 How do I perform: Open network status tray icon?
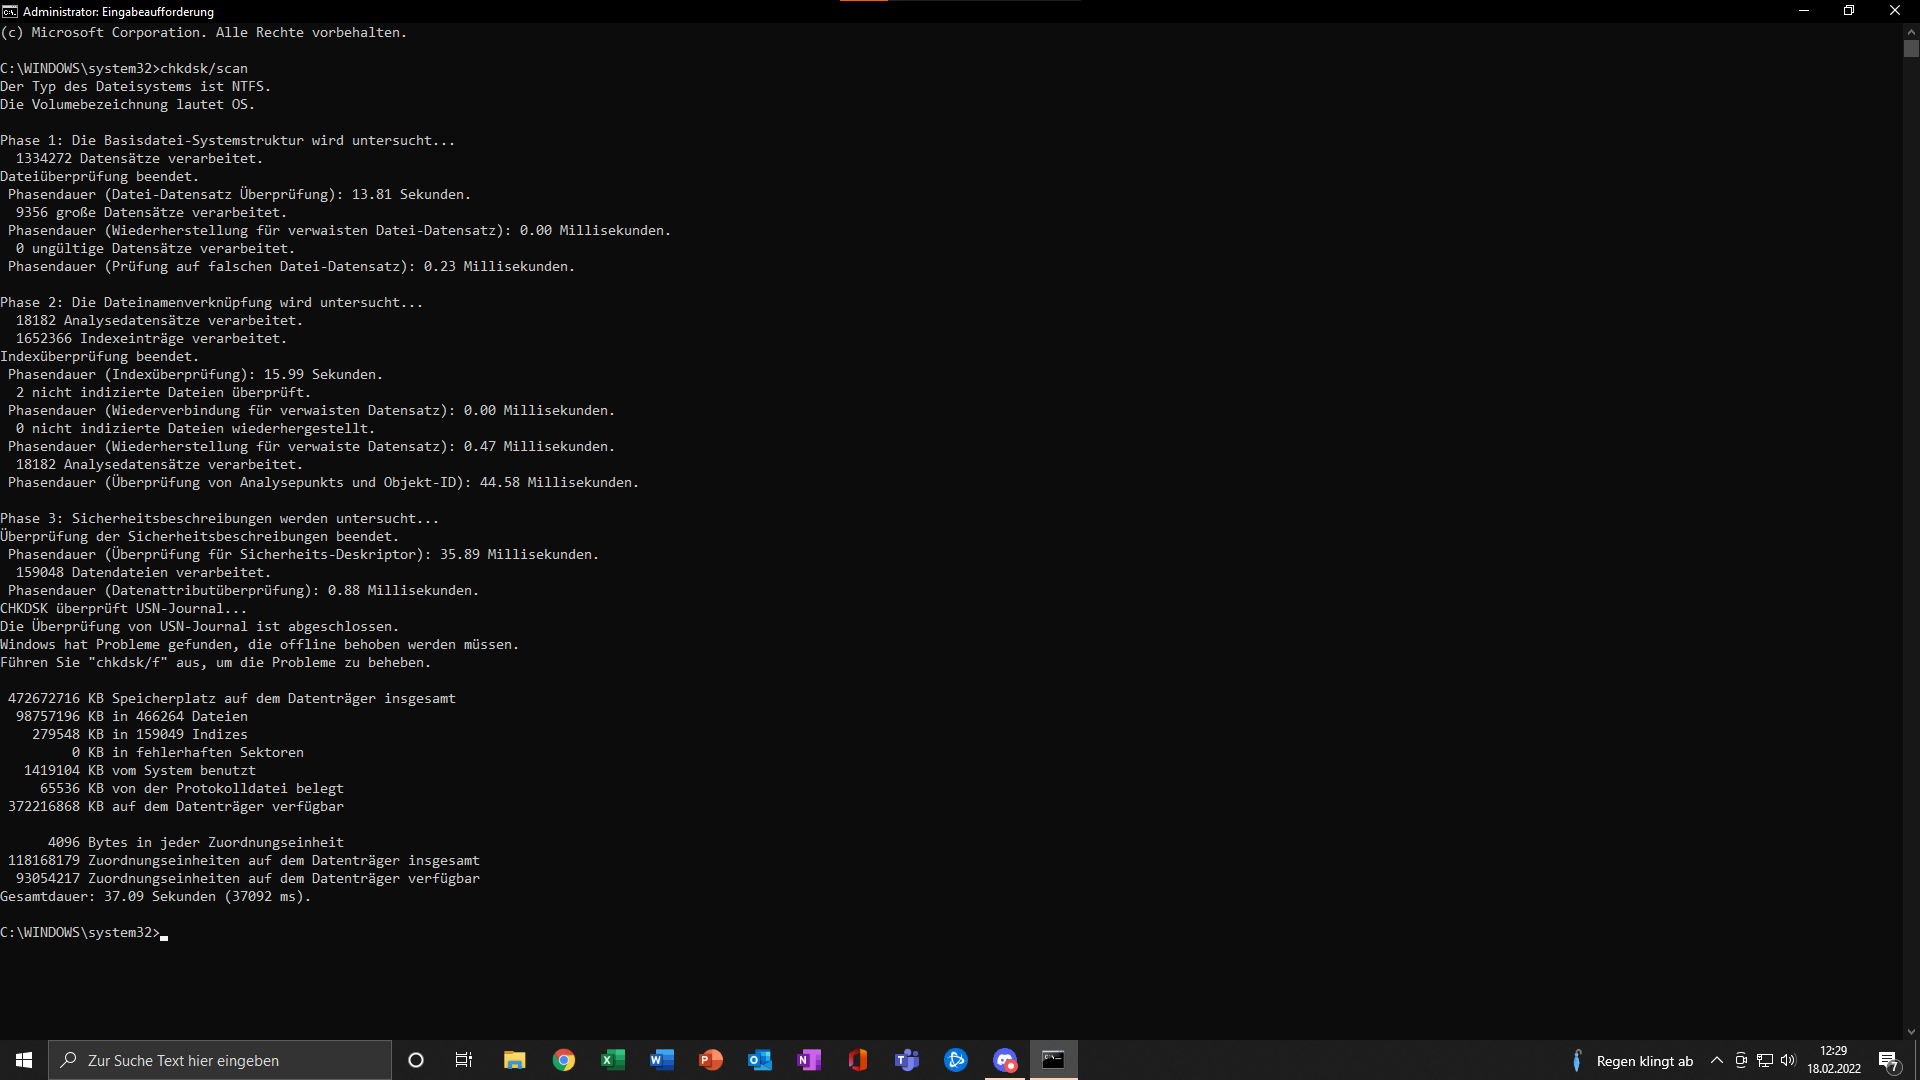(x=1765, y=1060)
